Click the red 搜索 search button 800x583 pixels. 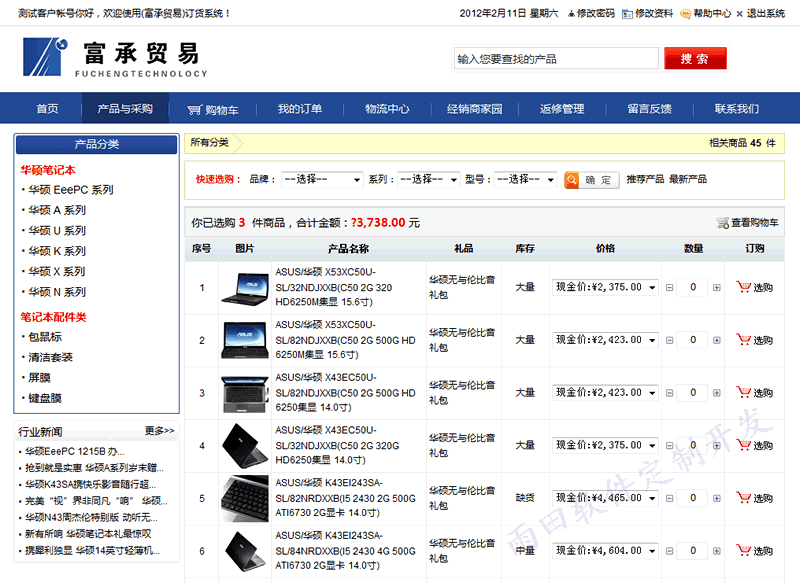tap(695, 59)
